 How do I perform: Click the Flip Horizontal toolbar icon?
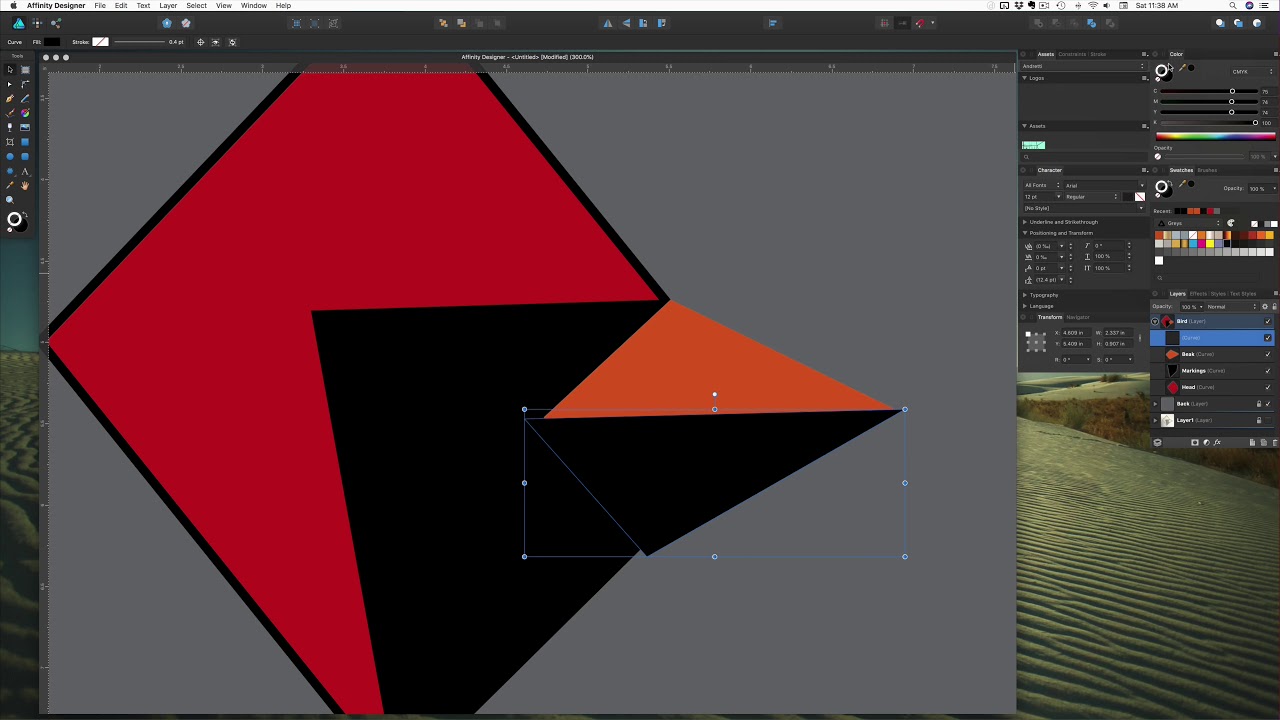[607, 23]
